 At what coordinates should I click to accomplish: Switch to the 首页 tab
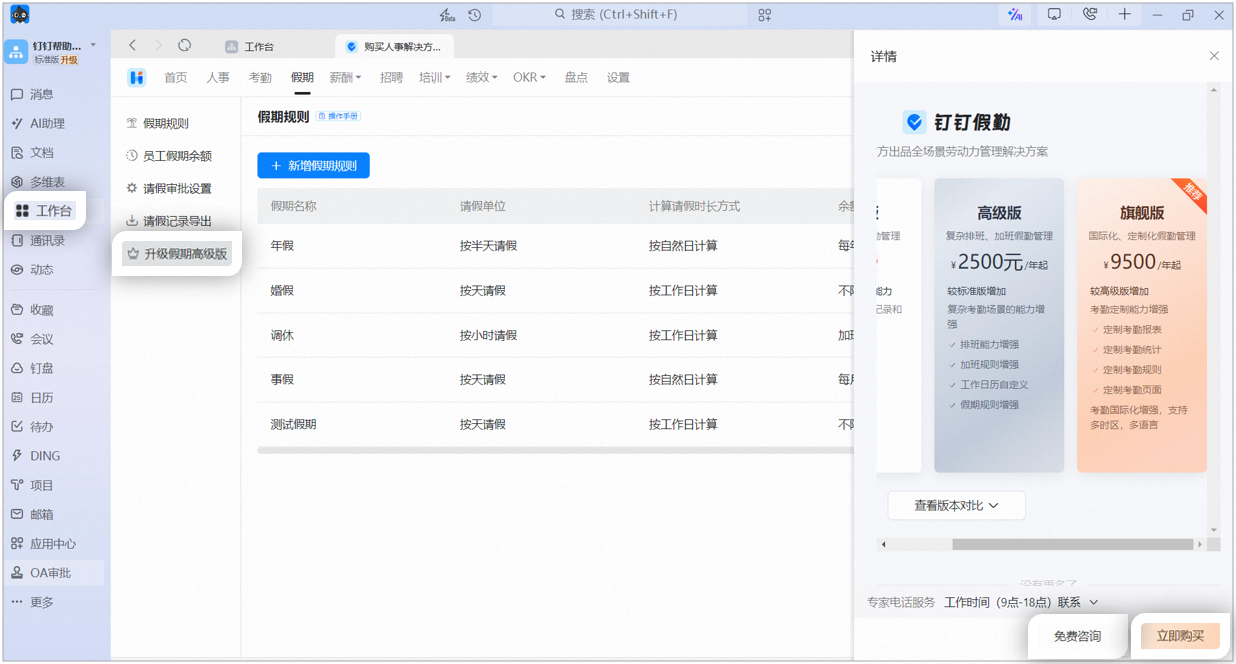(175, 77)
